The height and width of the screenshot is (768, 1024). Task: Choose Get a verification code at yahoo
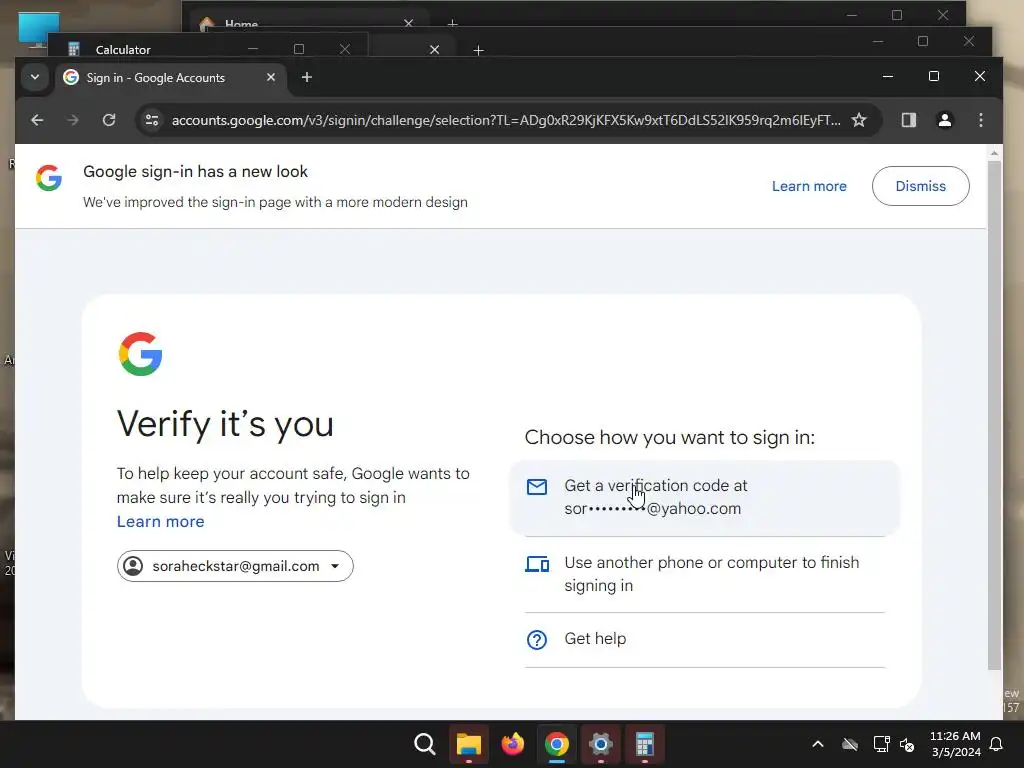pos(704,498)
